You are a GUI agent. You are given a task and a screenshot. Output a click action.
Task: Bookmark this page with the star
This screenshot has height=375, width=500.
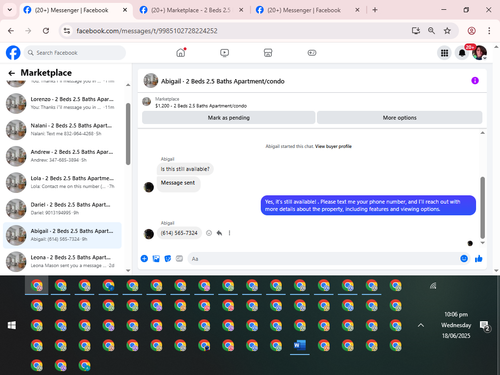(447, 31)
